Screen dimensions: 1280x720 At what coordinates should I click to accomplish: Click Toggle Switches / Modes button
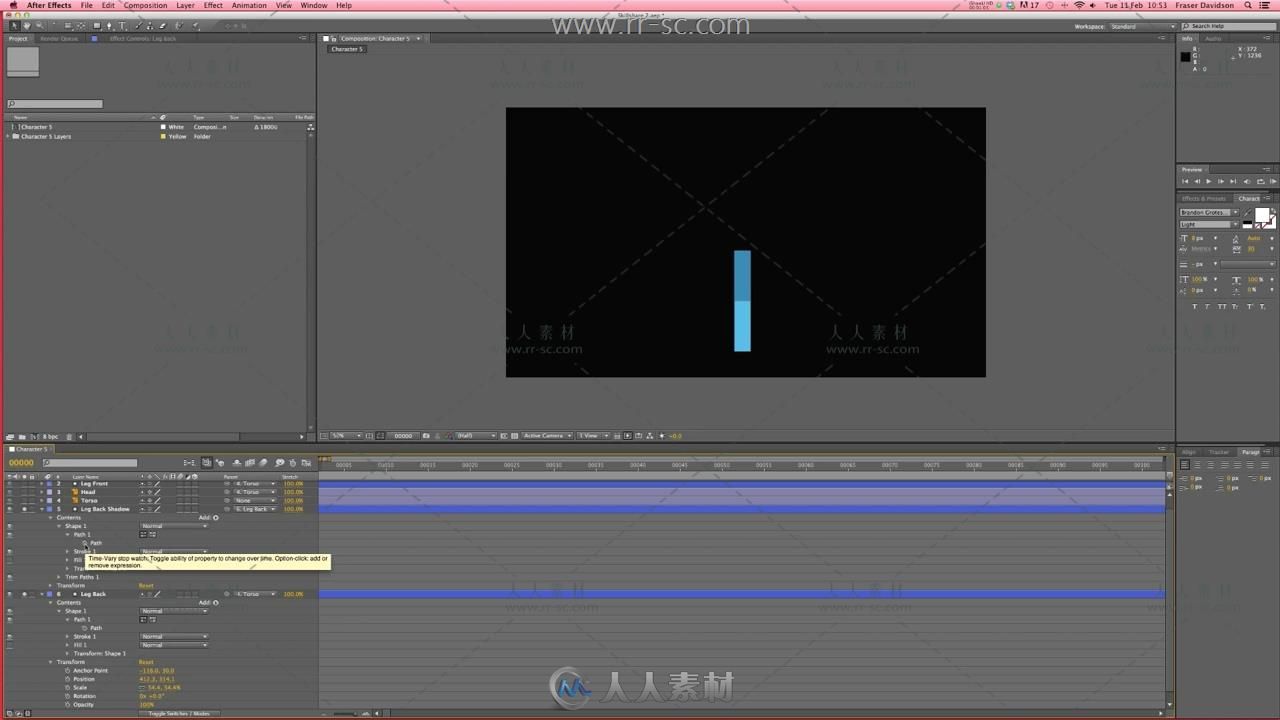(179, 714)
